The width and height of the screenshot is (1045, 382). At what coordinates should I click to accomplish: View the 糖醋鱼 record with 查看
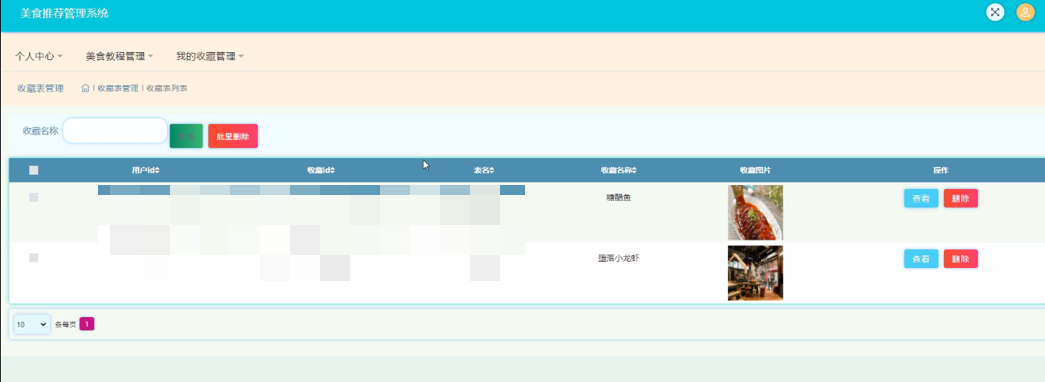point(921,199)
